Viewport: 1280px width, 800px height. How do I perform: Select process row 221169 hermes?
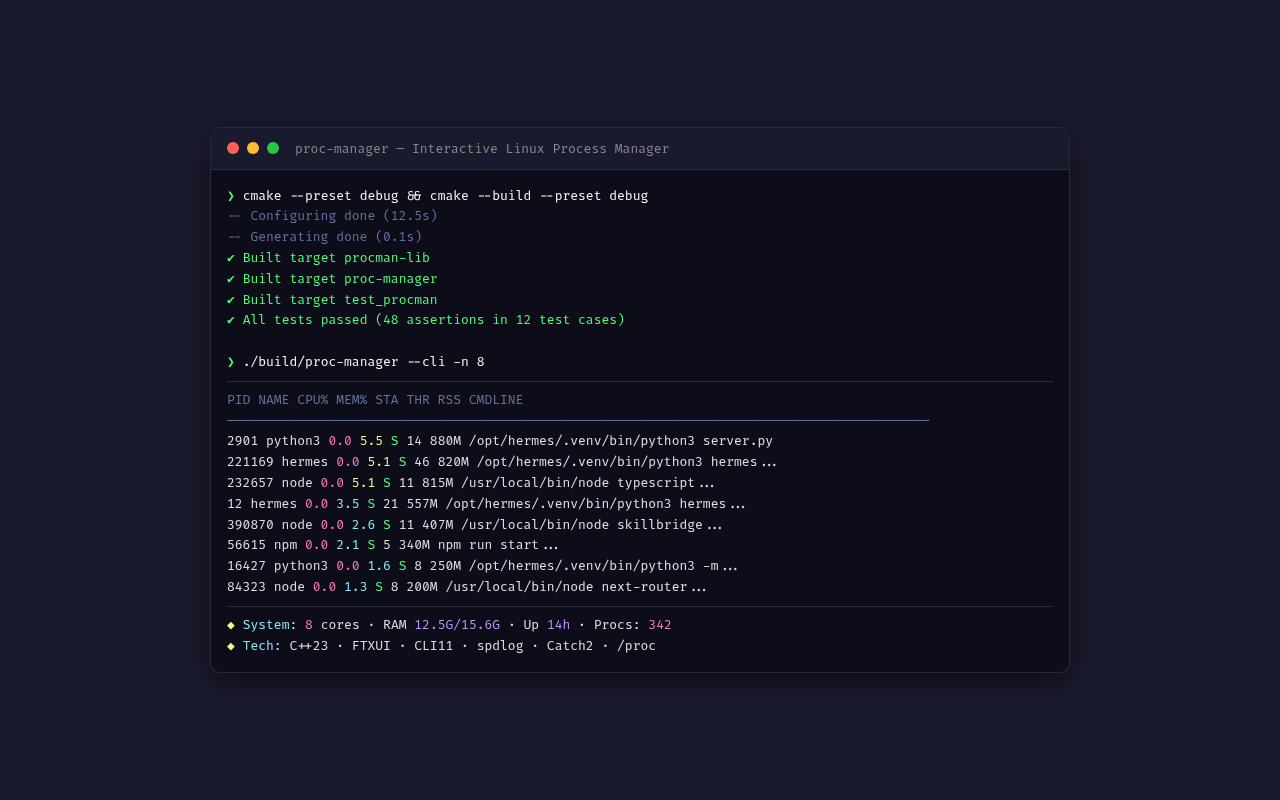pyautogui.click(x=502, y=462)
